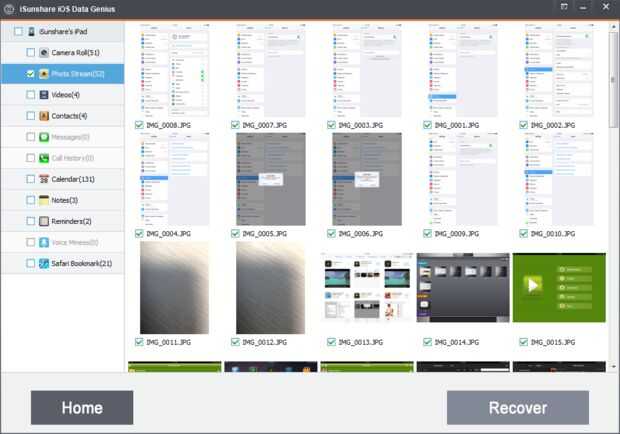The image size is (620, 434).
Task: Tick the Safari Bookmark(21) checkbox
Action: click(x=30, y=263)
